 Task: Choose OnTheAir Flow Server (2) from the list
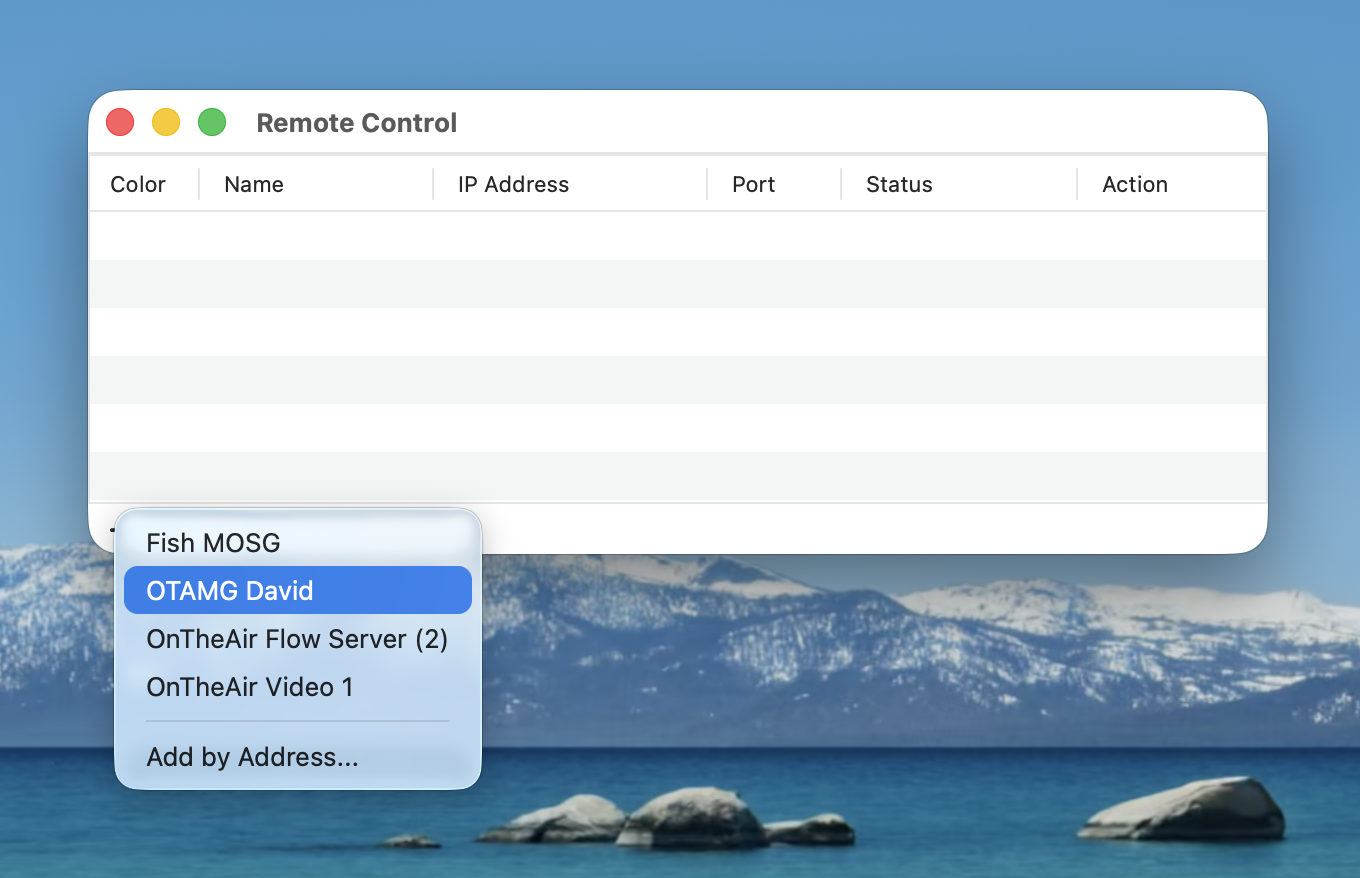click(x=297, y=639)
